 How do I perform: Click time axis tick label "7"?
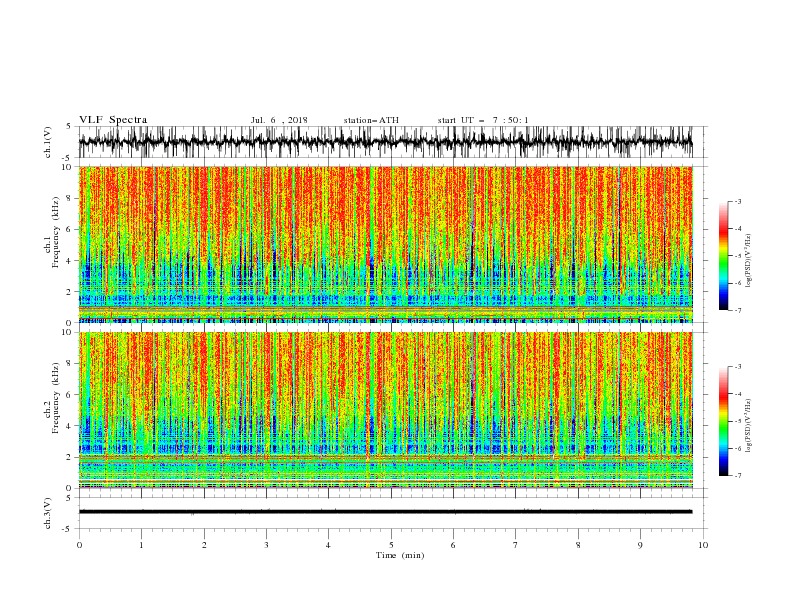click(516, 545)
